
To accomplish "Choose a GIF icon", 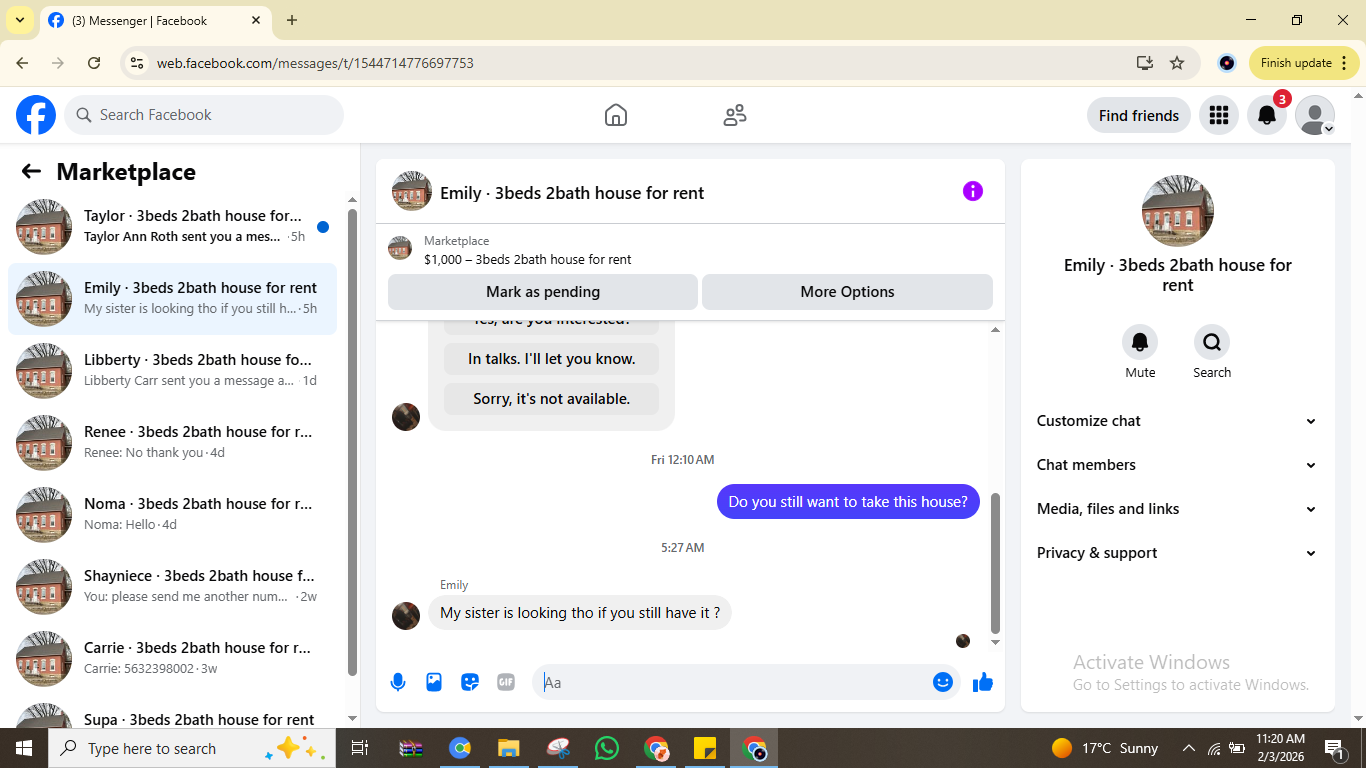I will (506, 682).
